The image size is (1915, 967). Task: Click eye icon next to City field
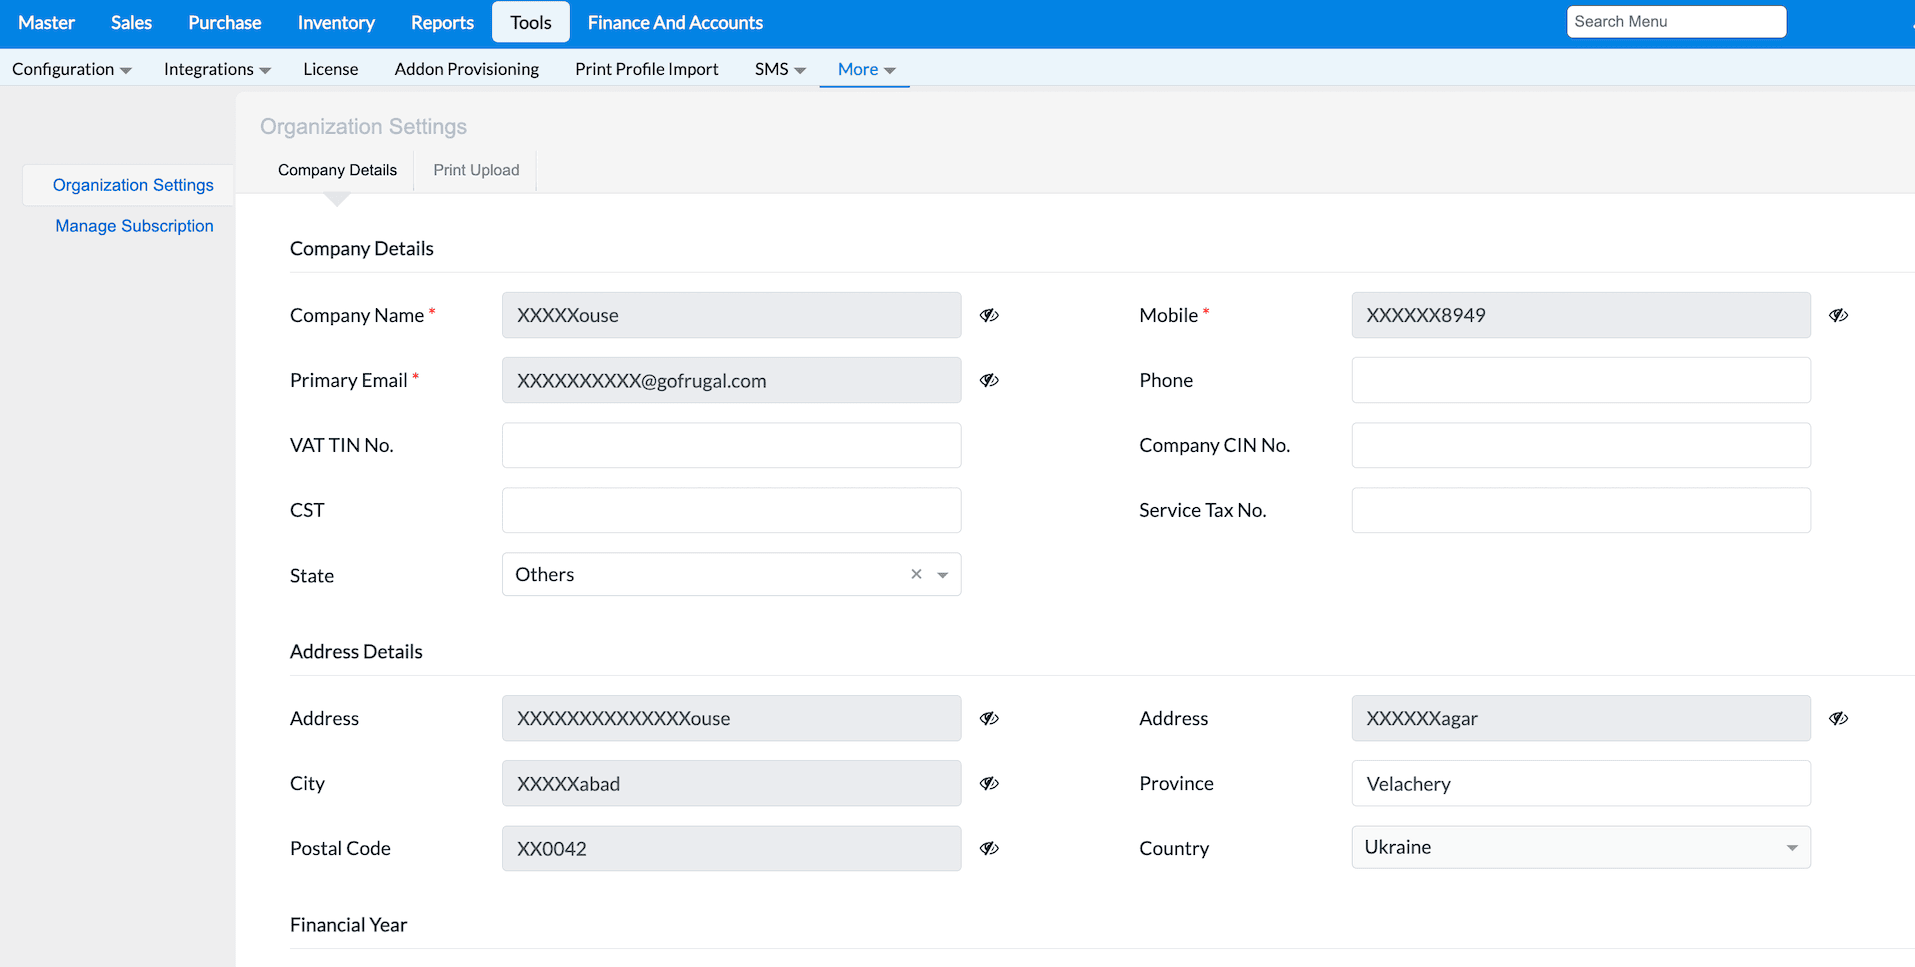[989, 783]
